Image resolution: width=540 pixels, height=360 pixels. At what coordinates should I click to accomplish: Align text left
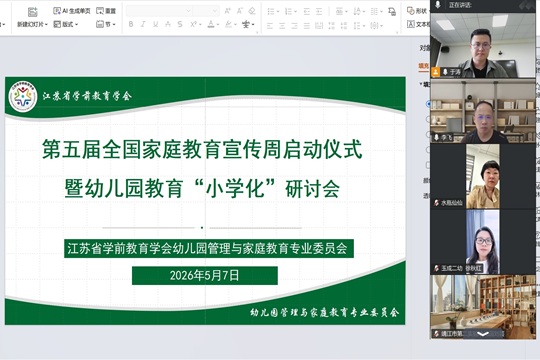[270, 25]
